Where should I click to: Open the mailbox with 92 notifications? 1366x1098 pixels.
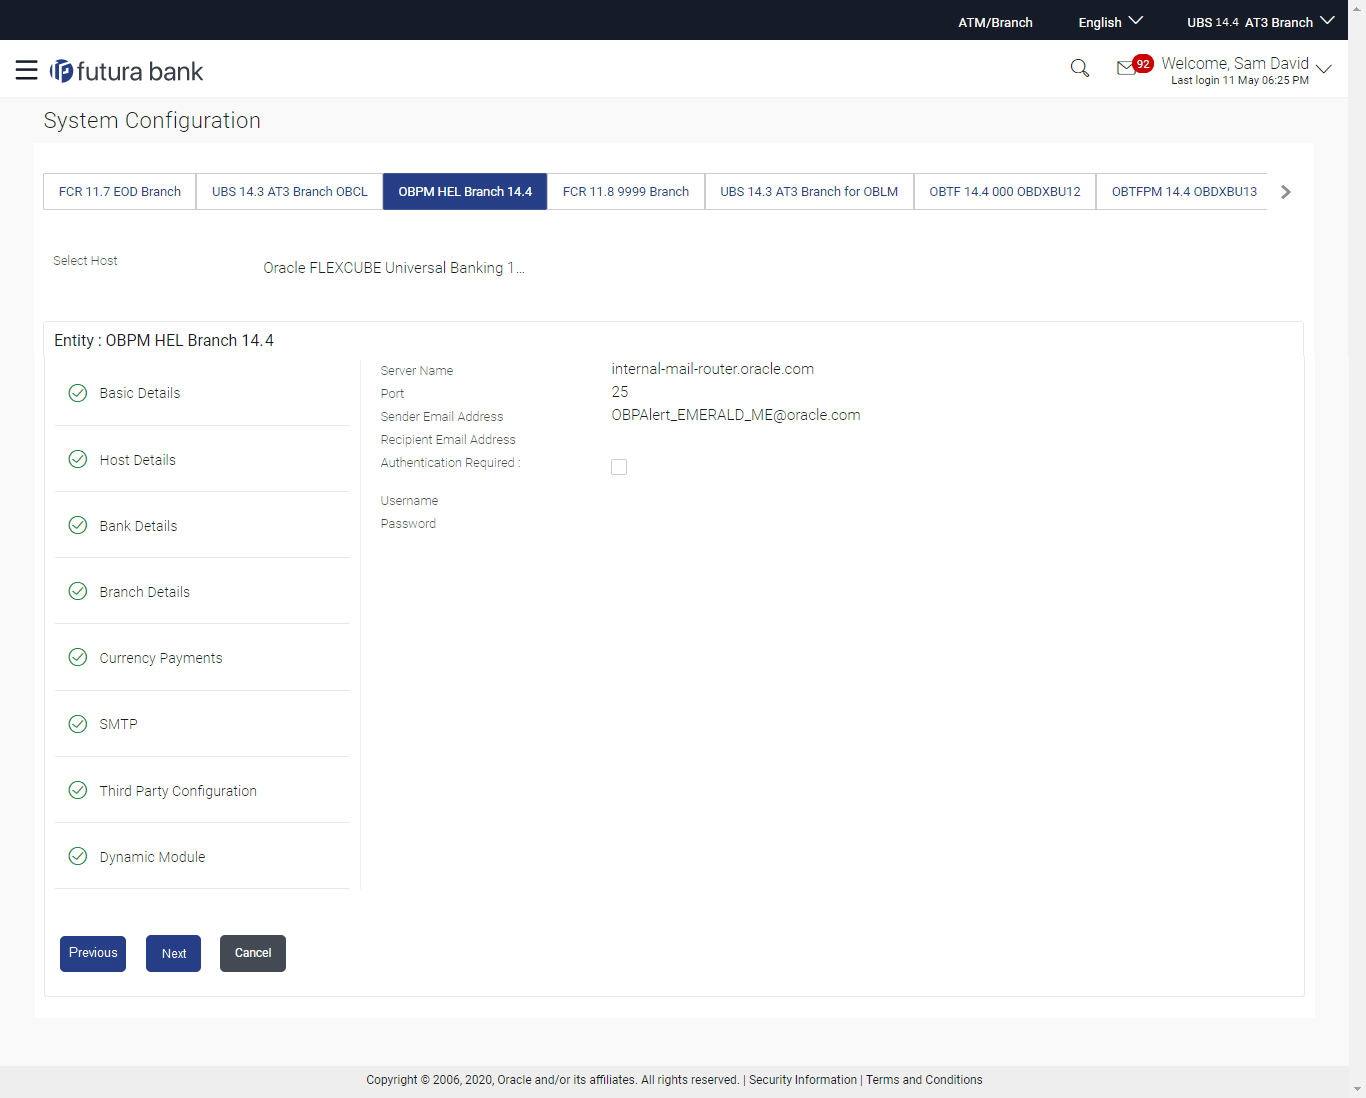tap(1134, 66)
